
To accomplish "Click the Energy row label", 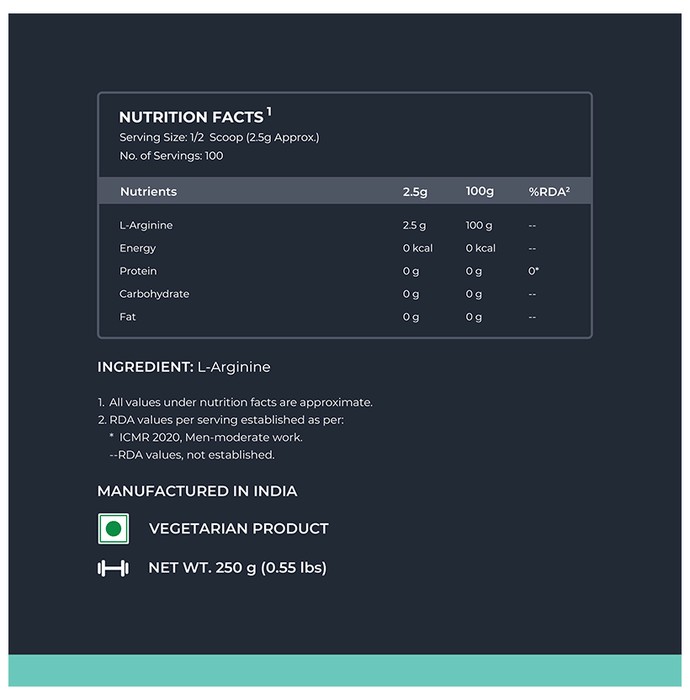I will pyautogui.click(x=137, y=249).
